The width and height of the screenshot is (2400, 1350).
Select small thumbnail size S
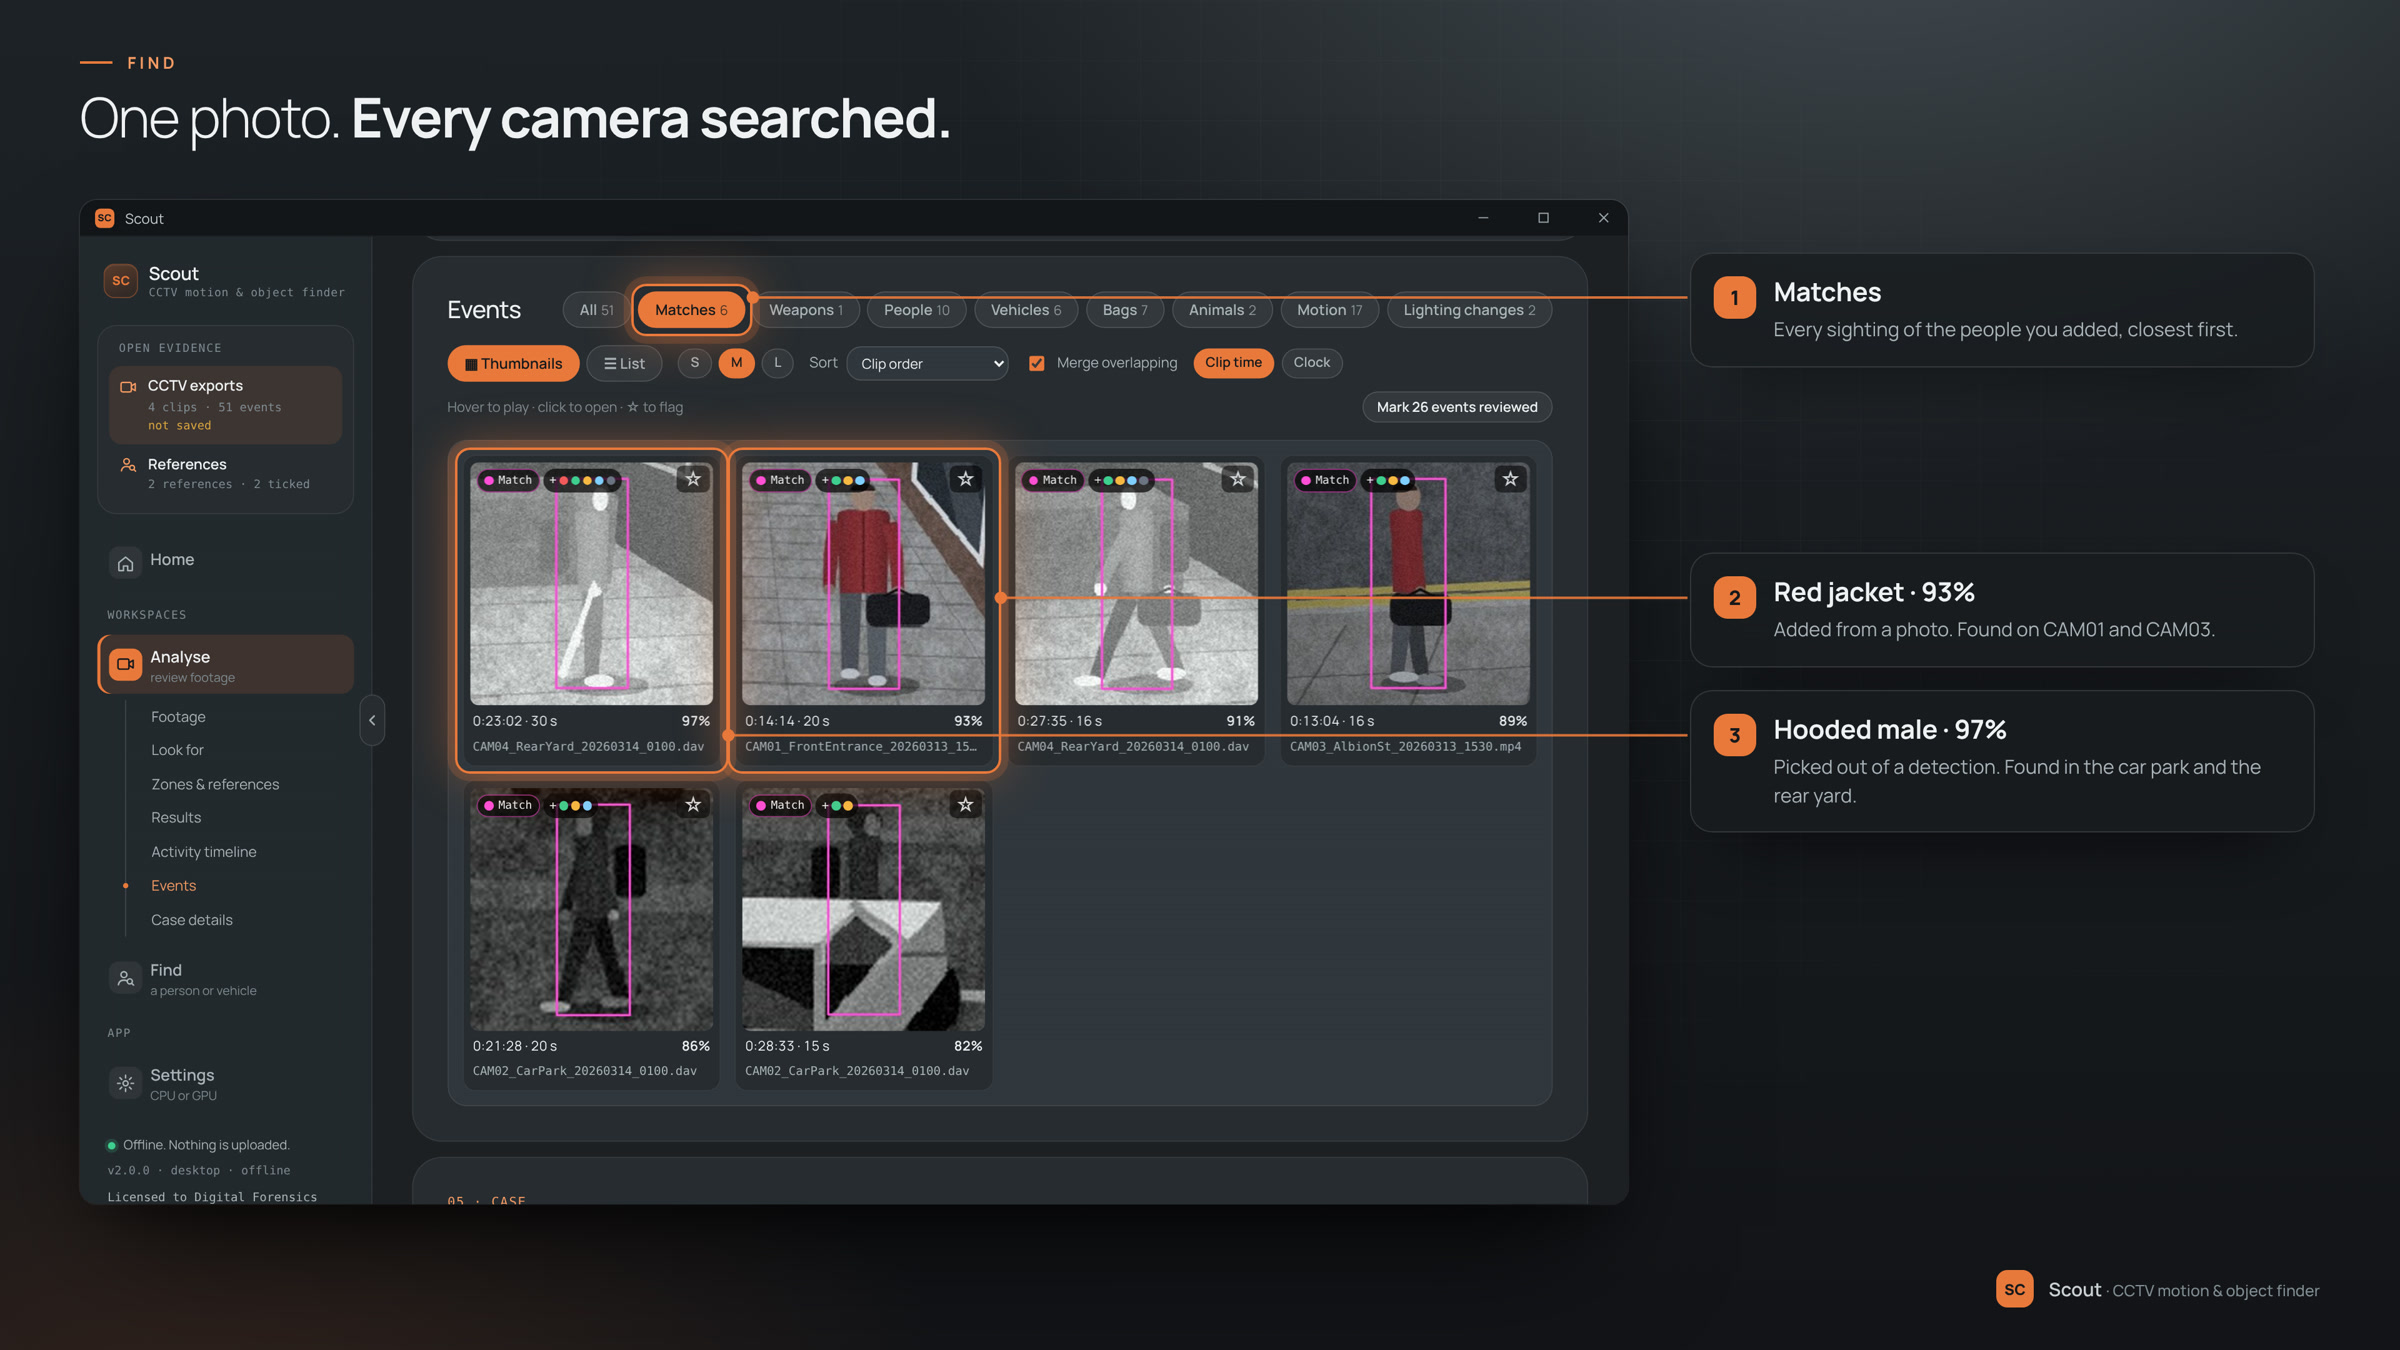tap(695, 363)
